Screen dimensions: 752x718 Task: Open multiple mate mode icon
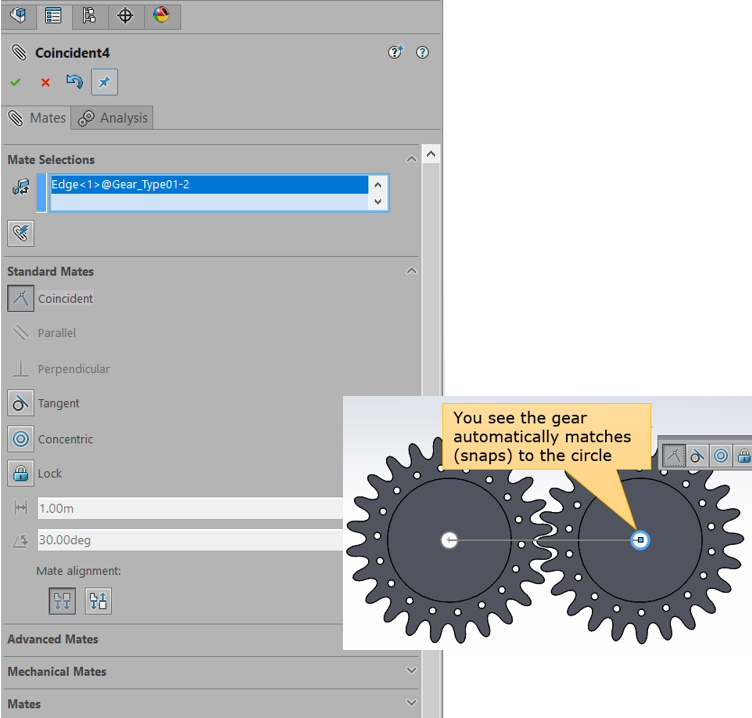tap(20, 233)
